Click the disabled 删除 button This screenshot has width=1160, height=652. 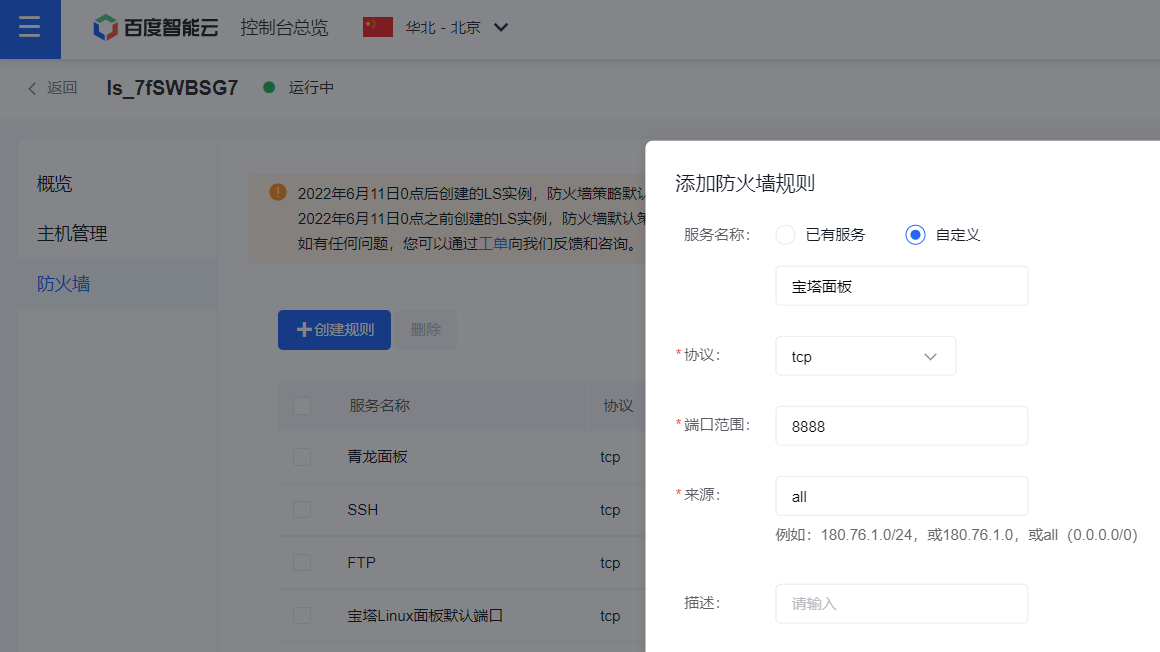coord(426,330)
